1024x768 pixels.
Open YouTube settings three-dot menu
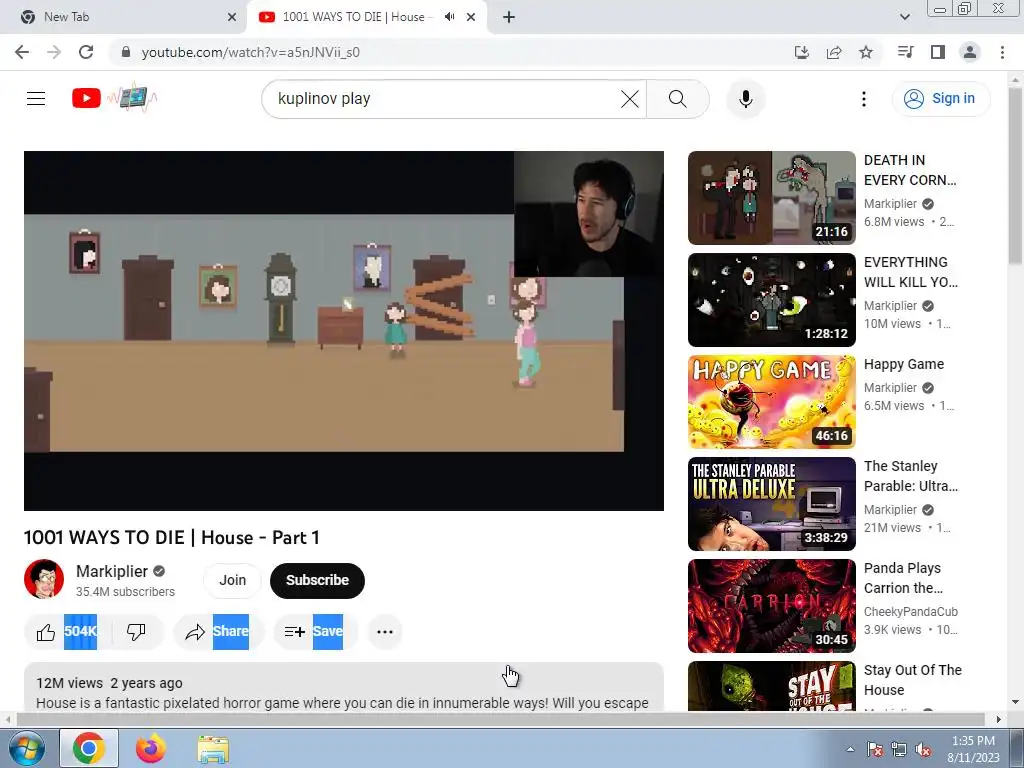863,99
